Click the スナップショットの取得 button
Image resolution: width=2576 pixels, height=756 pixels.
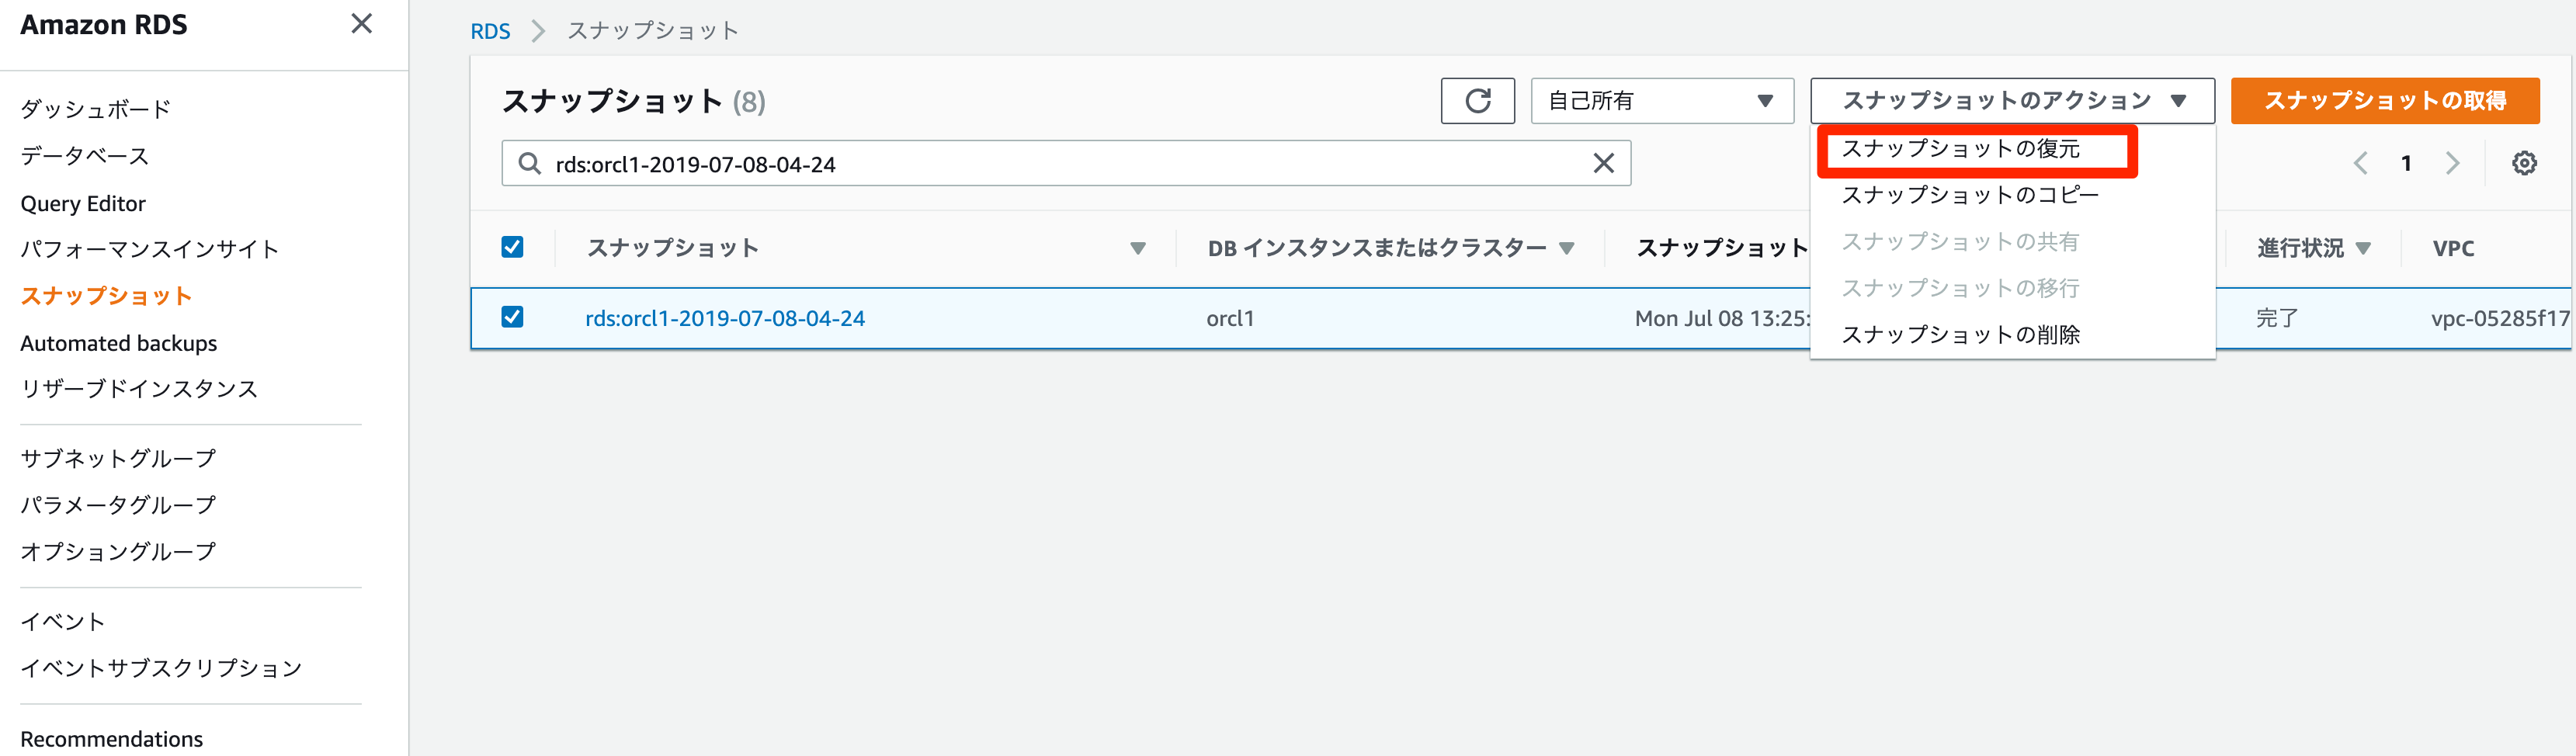[2384, 101]
